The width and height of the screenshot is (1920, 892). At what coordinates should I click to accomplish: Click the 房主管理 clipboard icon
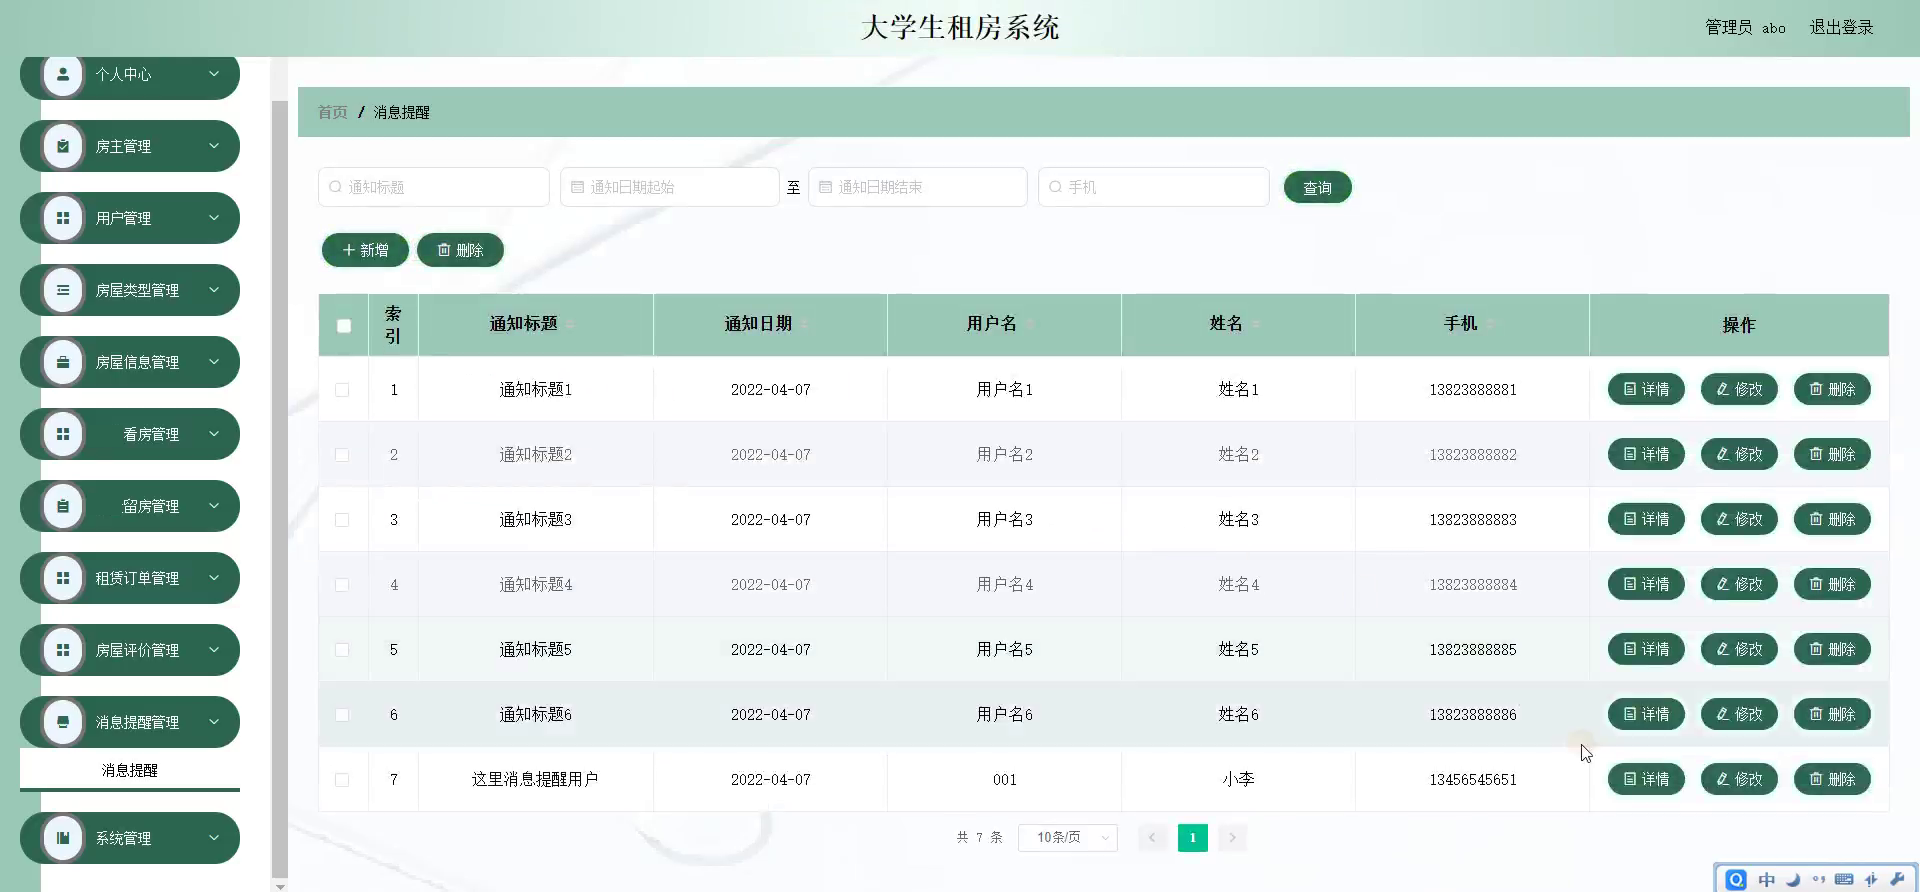tap(63, 146)
